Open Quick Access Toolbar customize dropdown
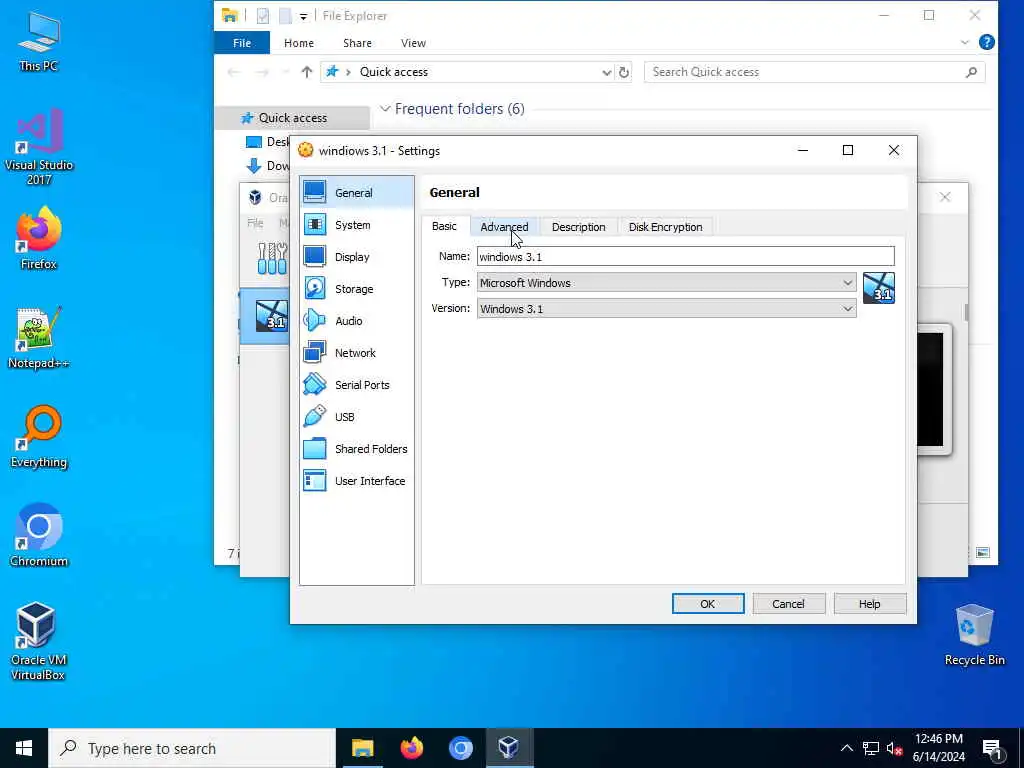1024x768 pixels. click(304, 16)
